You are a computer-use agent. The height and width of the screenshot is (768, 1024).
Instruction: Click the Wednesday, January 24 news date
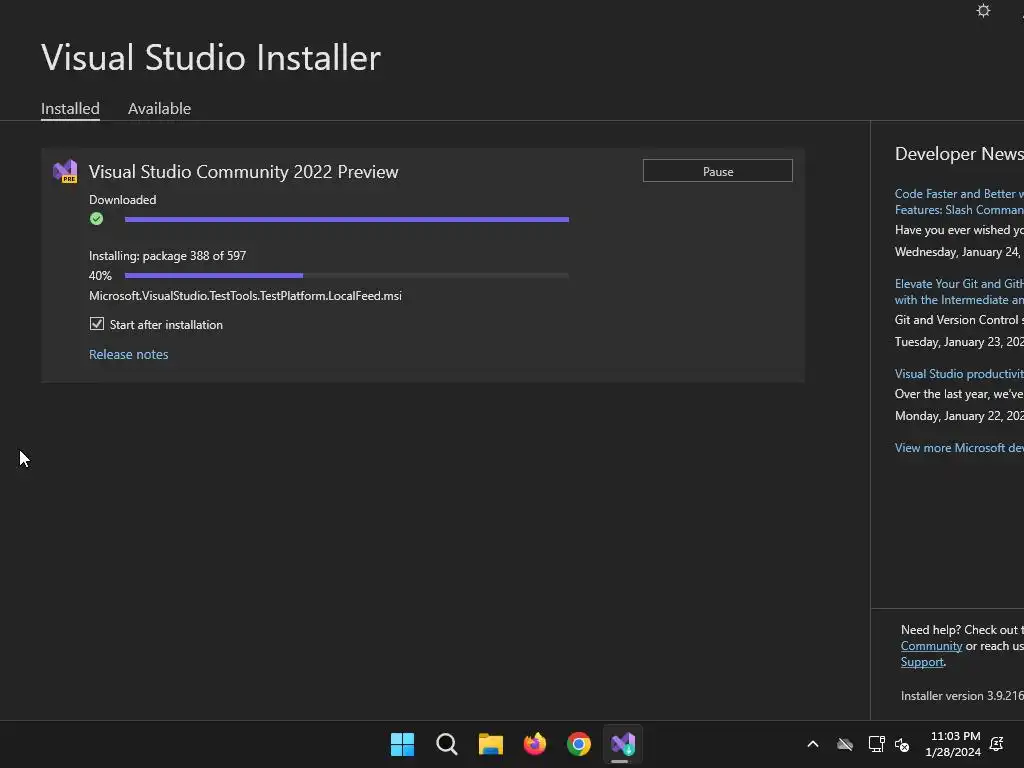tap(957, 251)
